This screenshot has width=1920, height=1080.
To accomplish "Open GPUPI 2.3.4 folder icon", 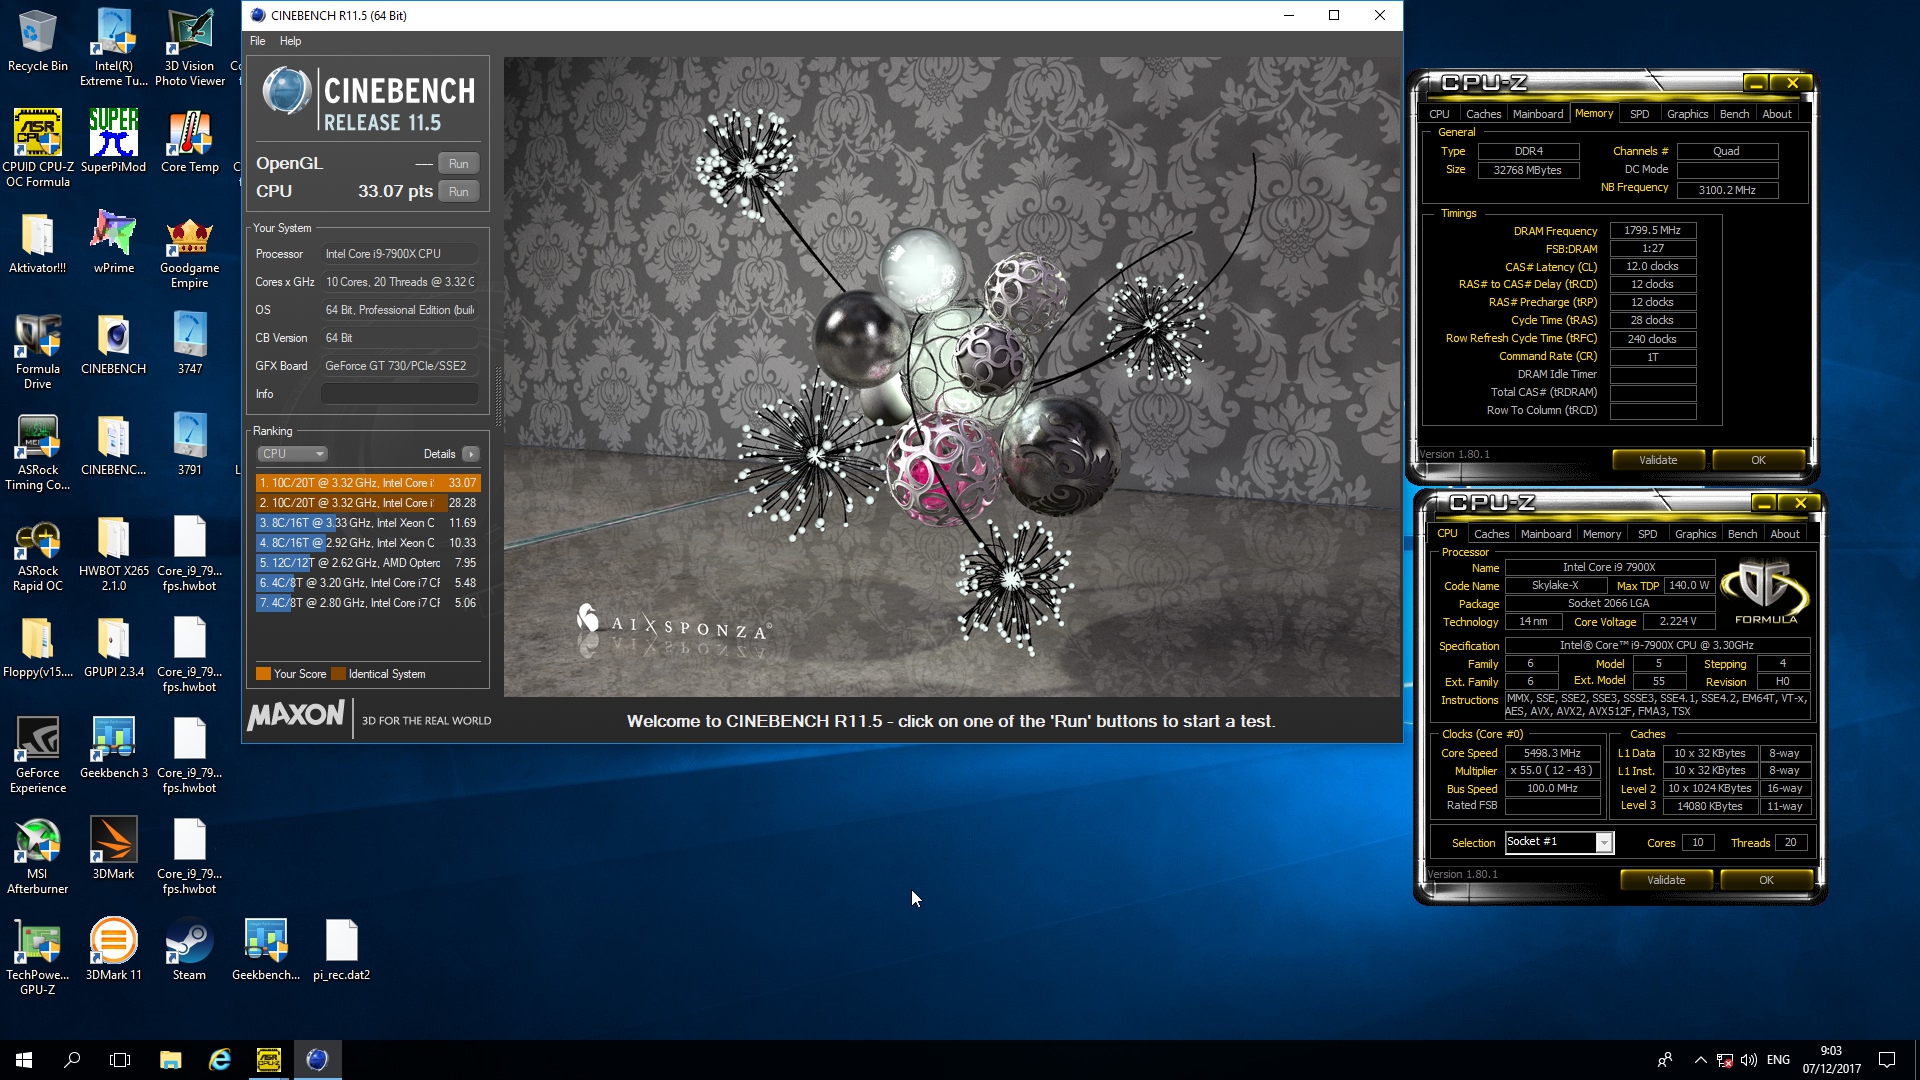I will click(114, 647).
